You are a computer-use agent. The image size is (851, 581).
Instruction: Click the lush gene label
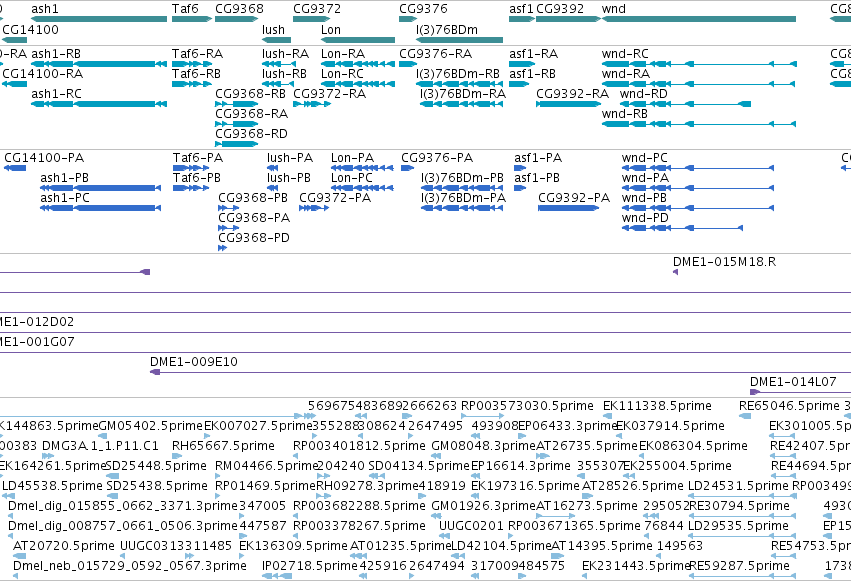click(x=274, y=29)
